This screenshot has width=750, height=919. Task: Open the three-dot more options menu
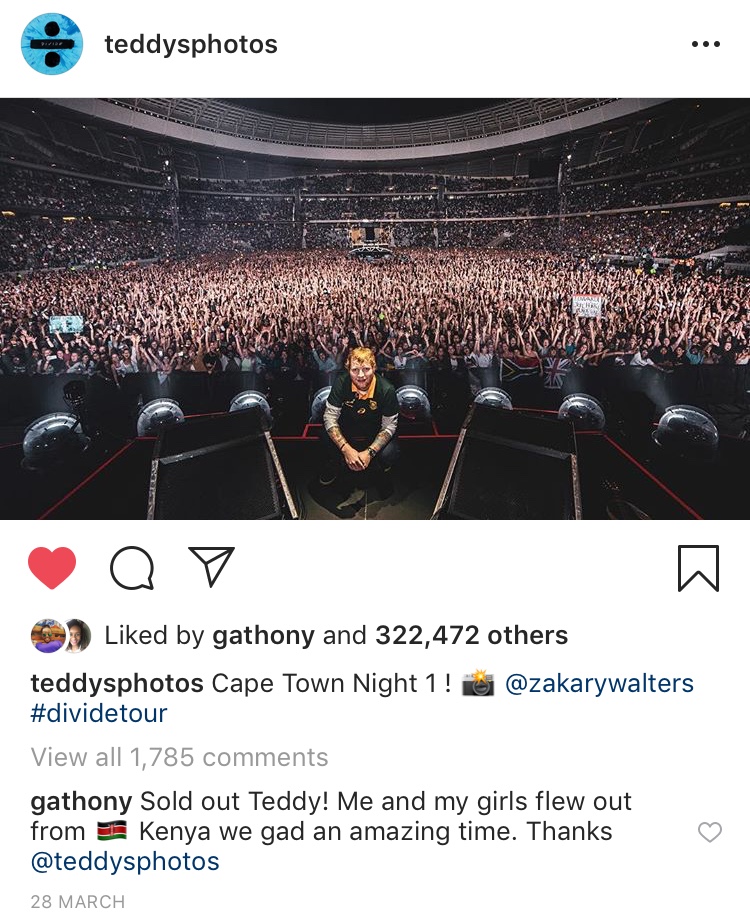pyautogui.click(x=706, y=45)
